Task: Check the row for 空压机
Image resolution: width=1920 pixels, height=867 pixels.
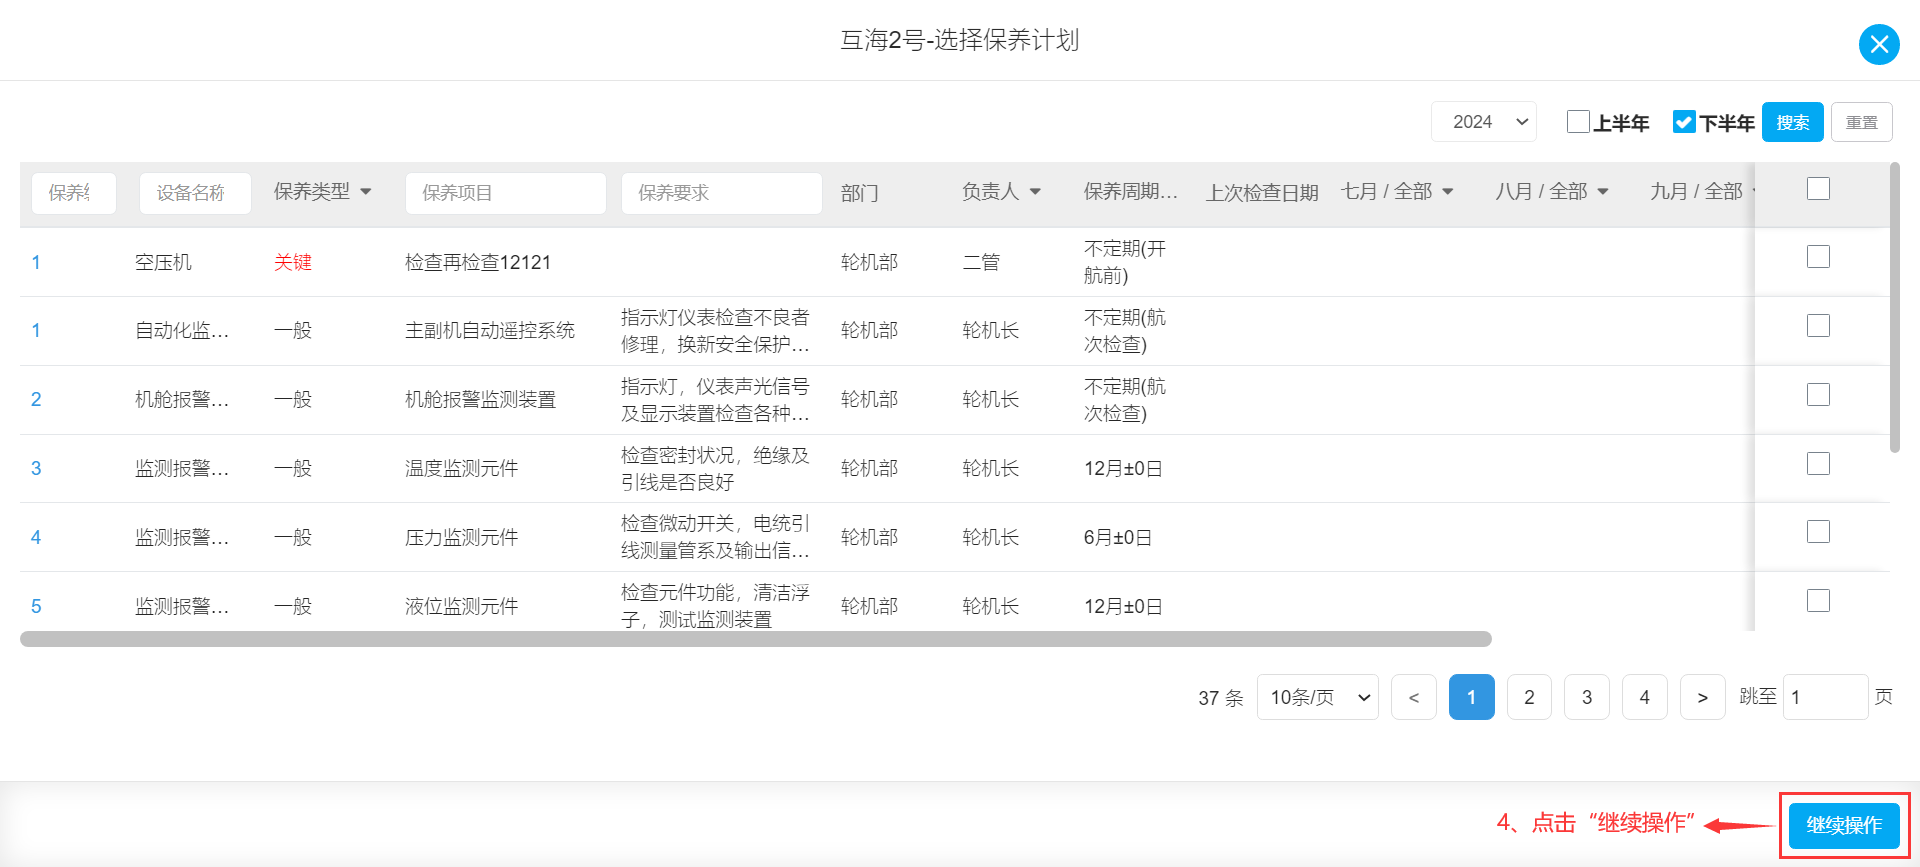Action: point(1818,257)
